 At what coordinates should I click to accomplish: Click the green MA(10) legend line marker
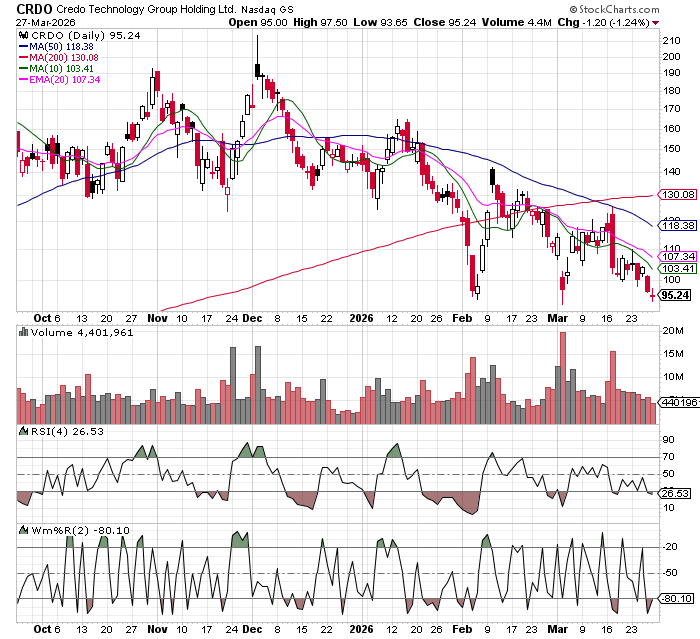point(23,69)
